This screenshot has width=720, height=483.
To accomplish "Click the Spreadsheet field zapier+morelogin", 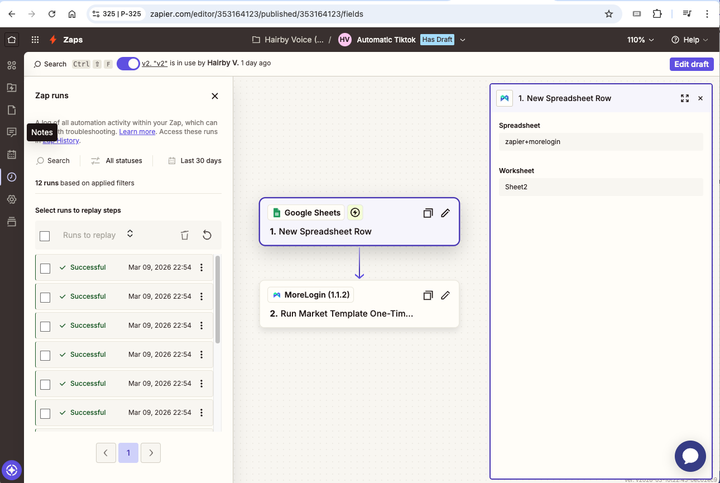I will (601, 142).
